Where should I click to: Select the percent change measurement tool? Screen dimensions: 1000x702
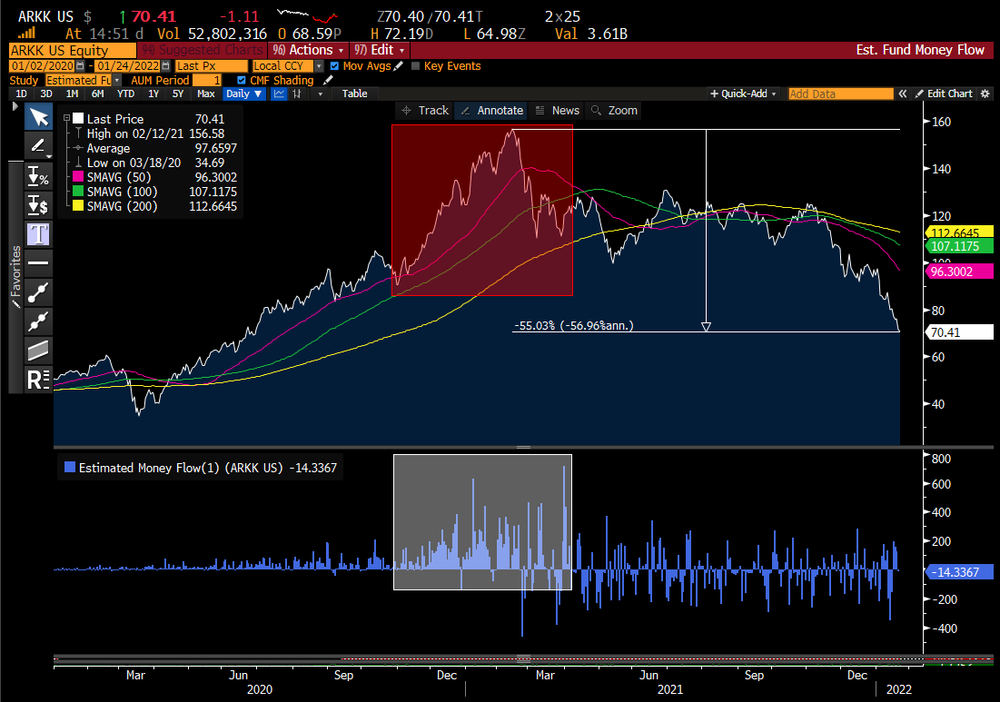click(38, 176)
